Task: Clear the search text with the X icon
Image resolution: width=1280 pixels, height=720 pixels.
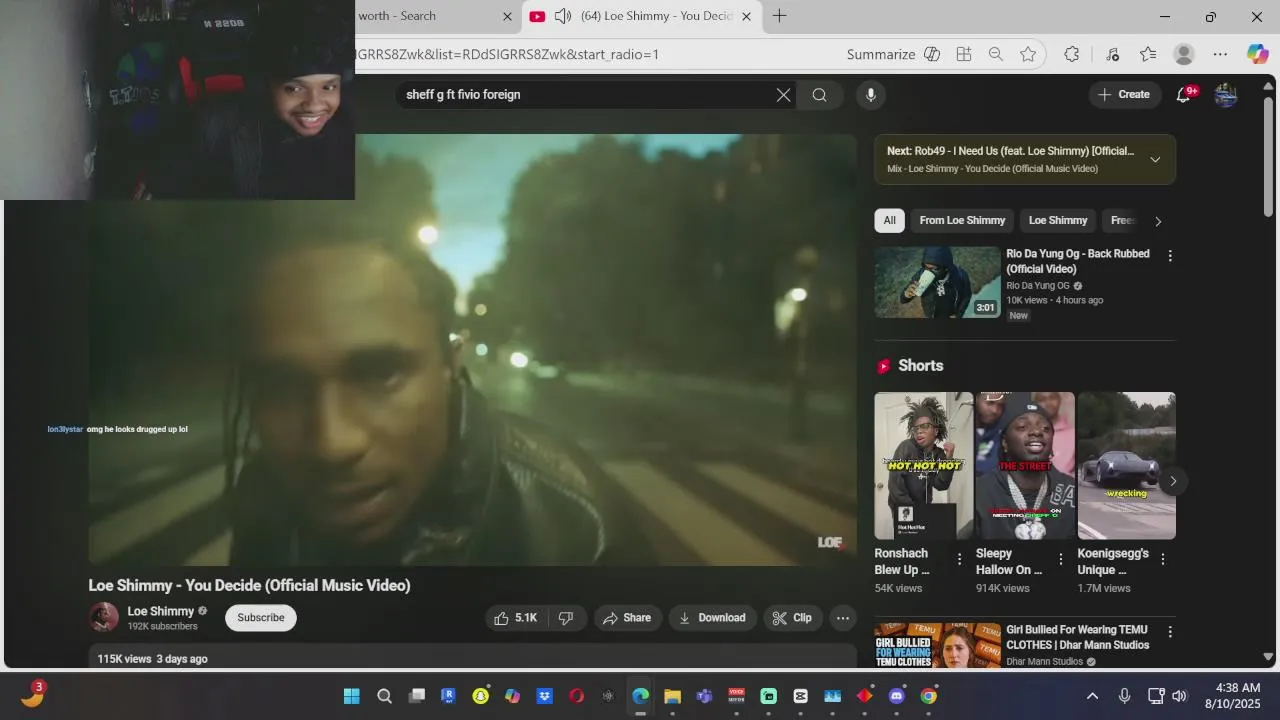Action: click(783, 95)
